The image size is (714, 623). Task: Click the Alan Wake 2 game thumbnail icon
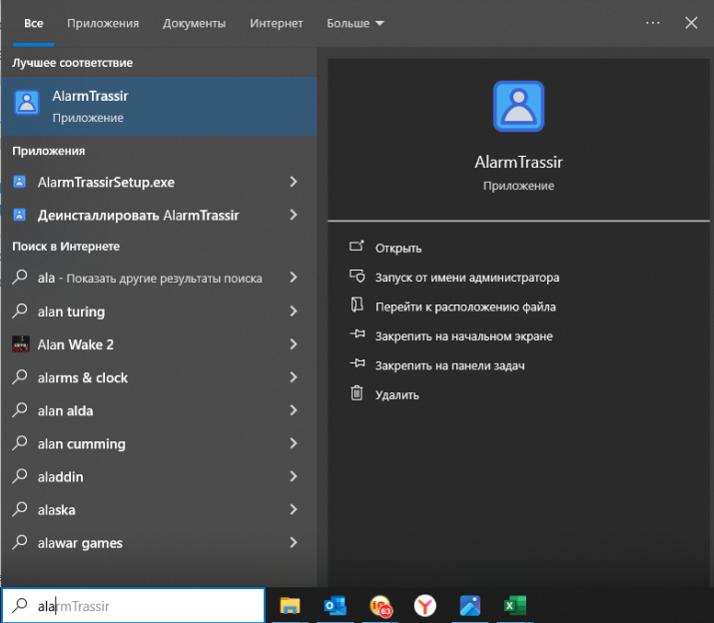[x=20, y=344]
